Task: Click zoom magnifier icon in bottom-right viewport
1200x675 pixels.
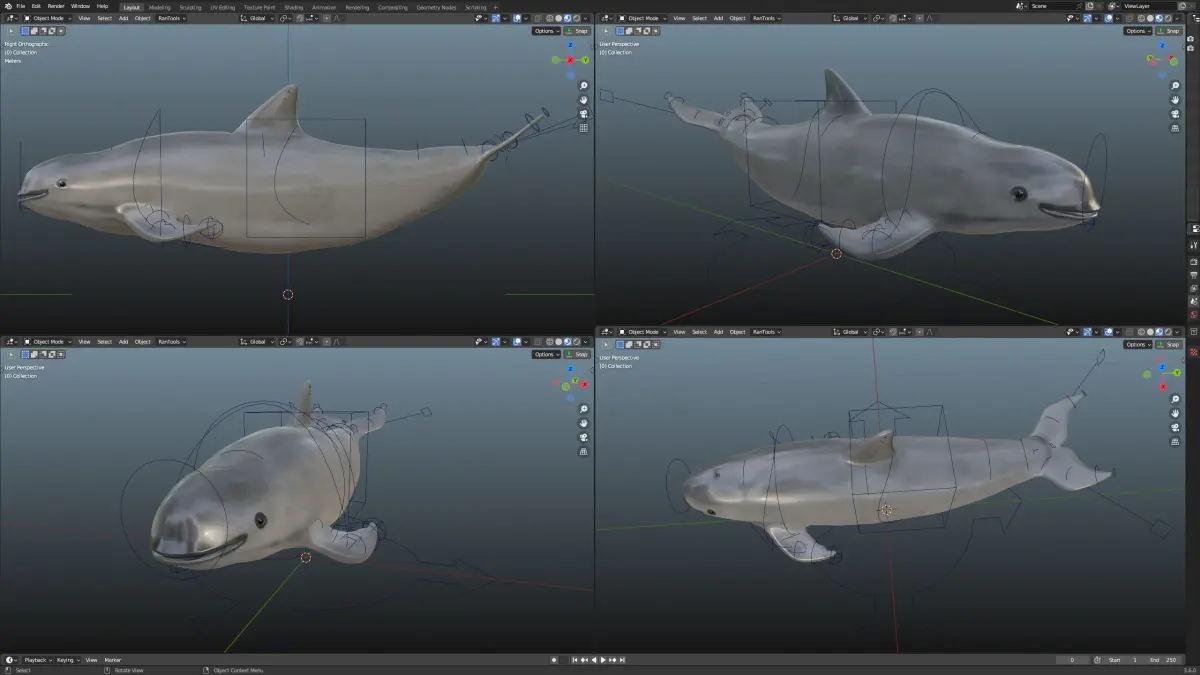Action: [x=1175, y=400]
